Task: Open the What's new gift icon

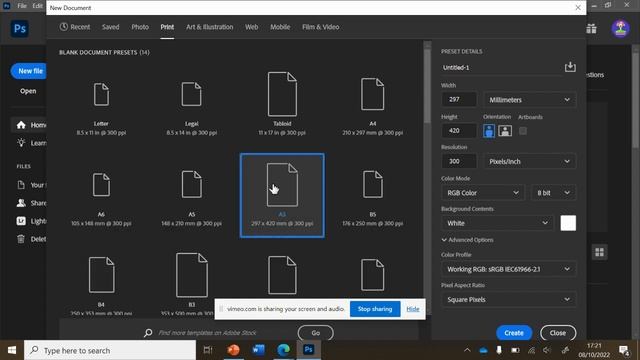Action: click(591, 29)
